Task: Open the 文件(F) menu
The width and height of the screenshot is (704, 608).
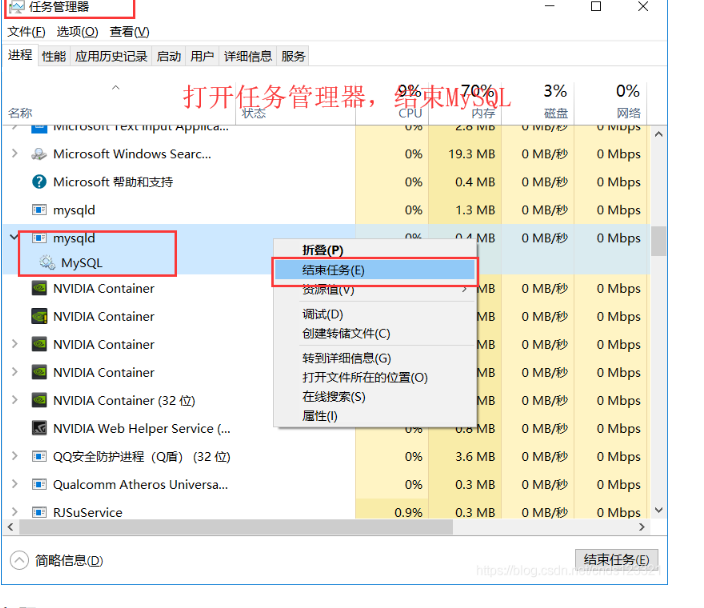Action: pyautogui.click(x=26, y=32)
